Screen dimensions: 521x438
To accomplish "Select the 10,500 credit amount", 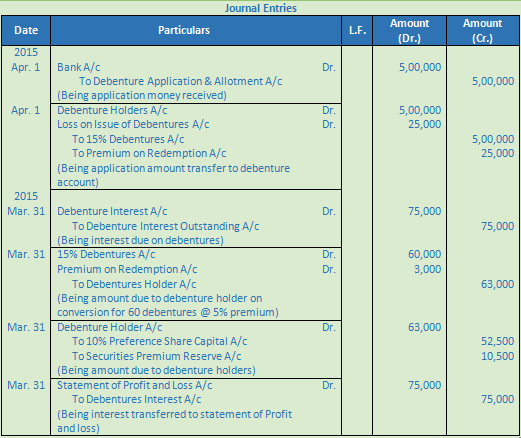I will [x=497, y=356].
